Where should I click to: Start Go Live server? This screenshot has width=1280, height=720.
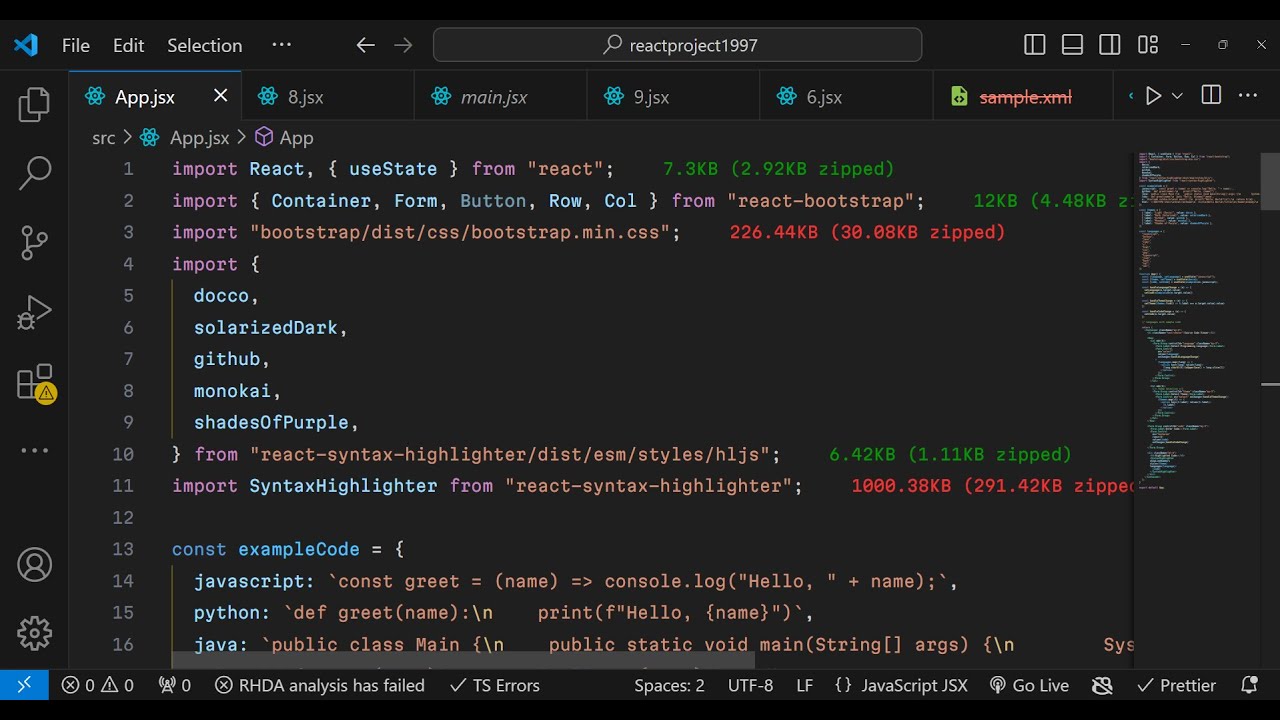click(x=1029, y=685)
